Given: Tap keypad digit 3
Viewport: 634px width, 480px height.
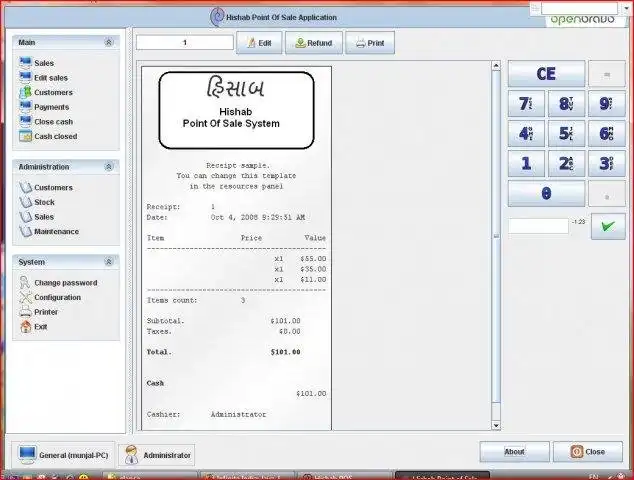Looking at the screenshot, I should click(x=607, y=163).
